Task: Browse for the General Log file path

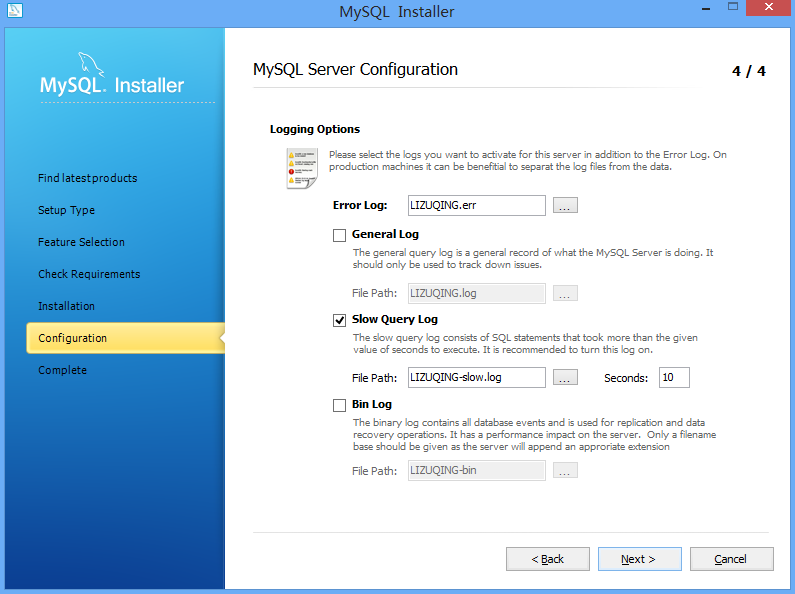Action: 565,293
